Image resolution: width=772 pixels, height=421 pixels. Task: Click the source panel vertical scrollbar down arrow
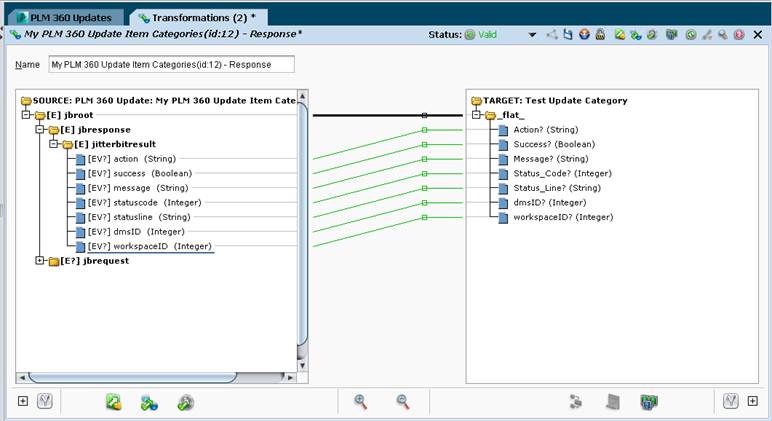[x=302, y=365]
